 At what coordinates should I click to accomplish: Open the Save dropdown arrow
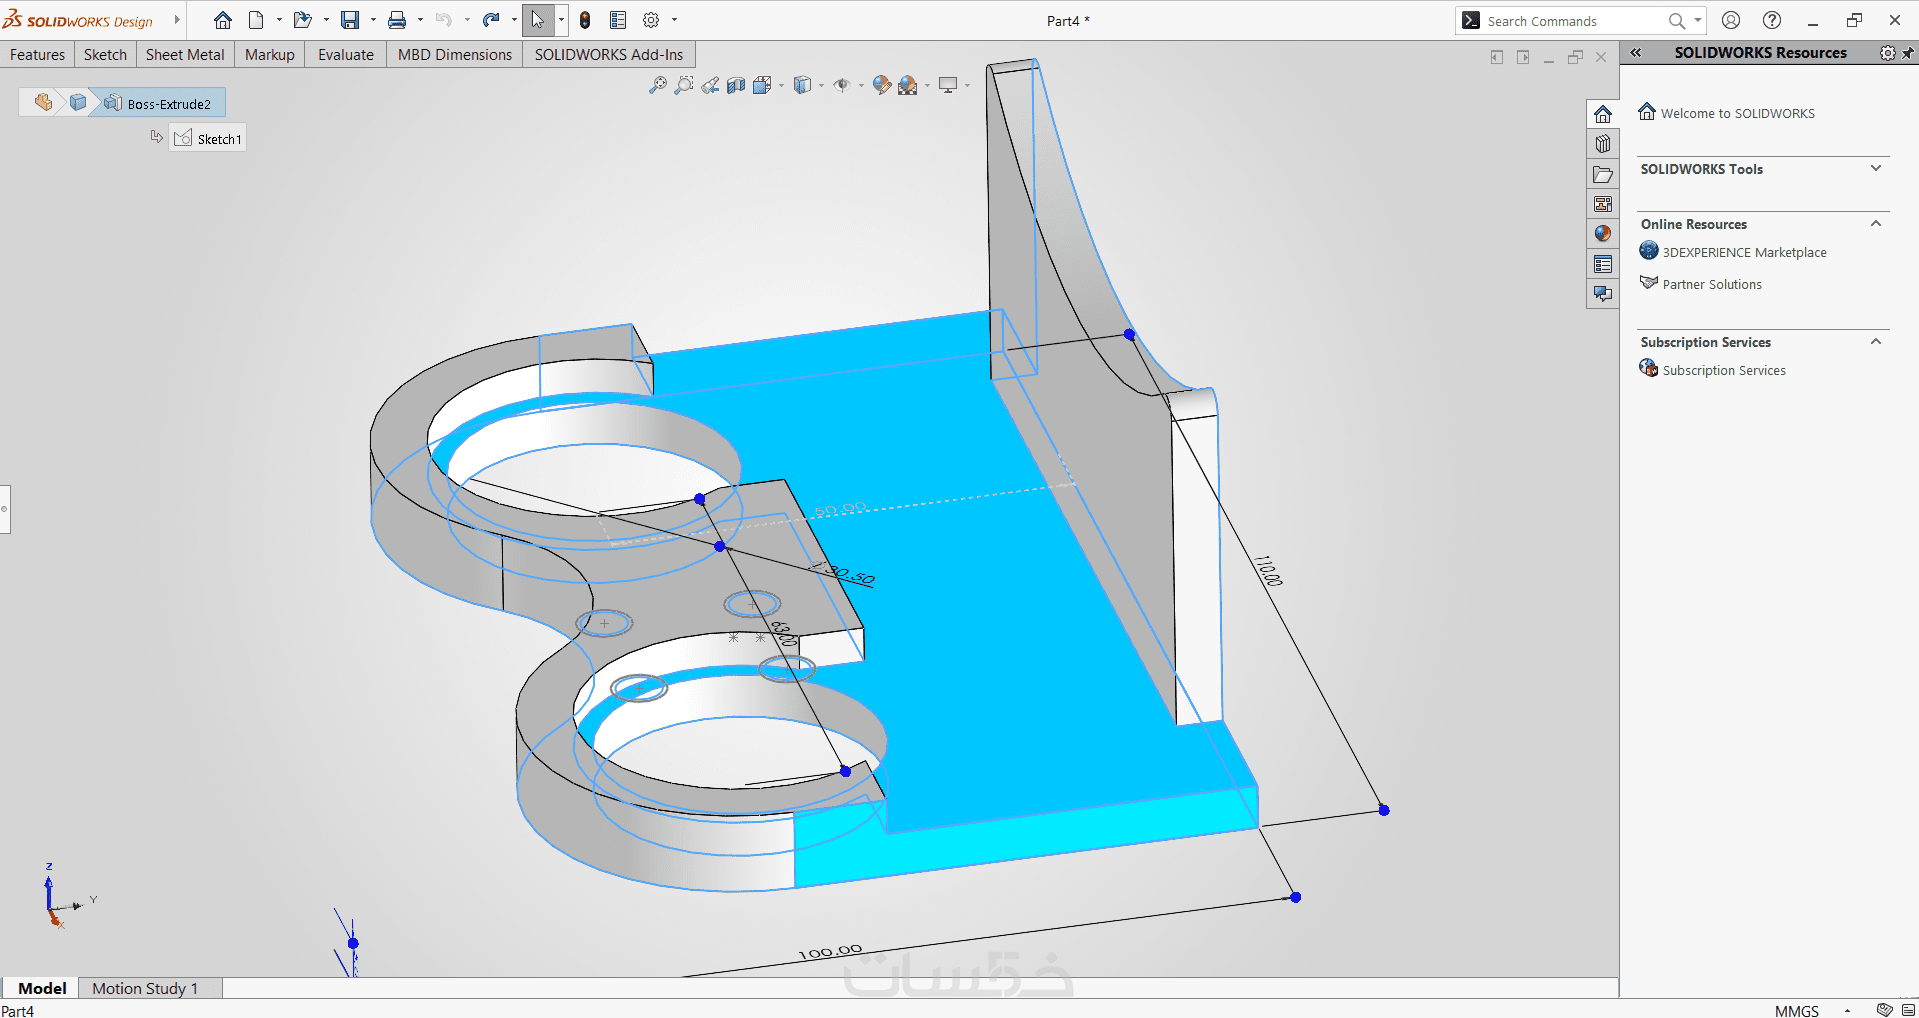(373, 20)
